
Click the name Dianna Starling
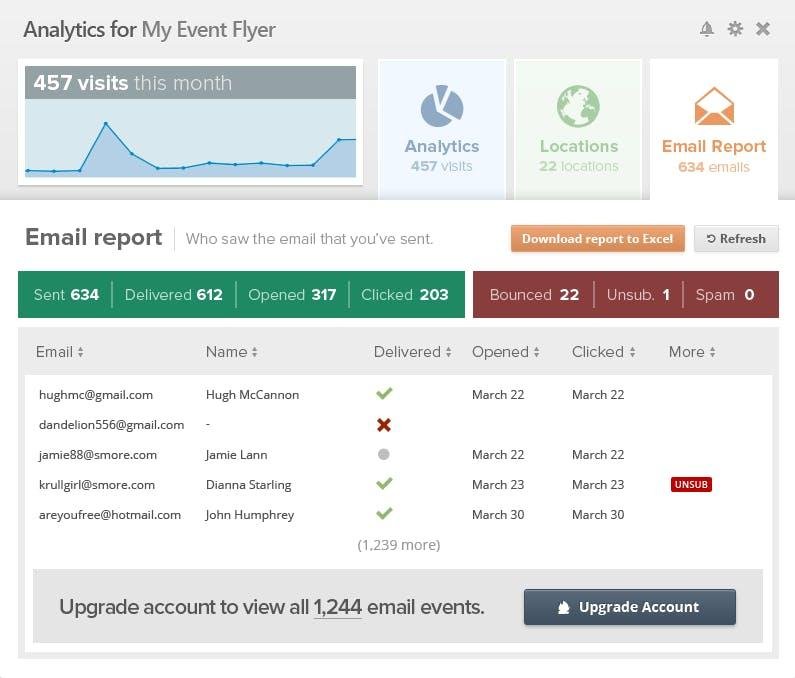[x=248, y=485]
